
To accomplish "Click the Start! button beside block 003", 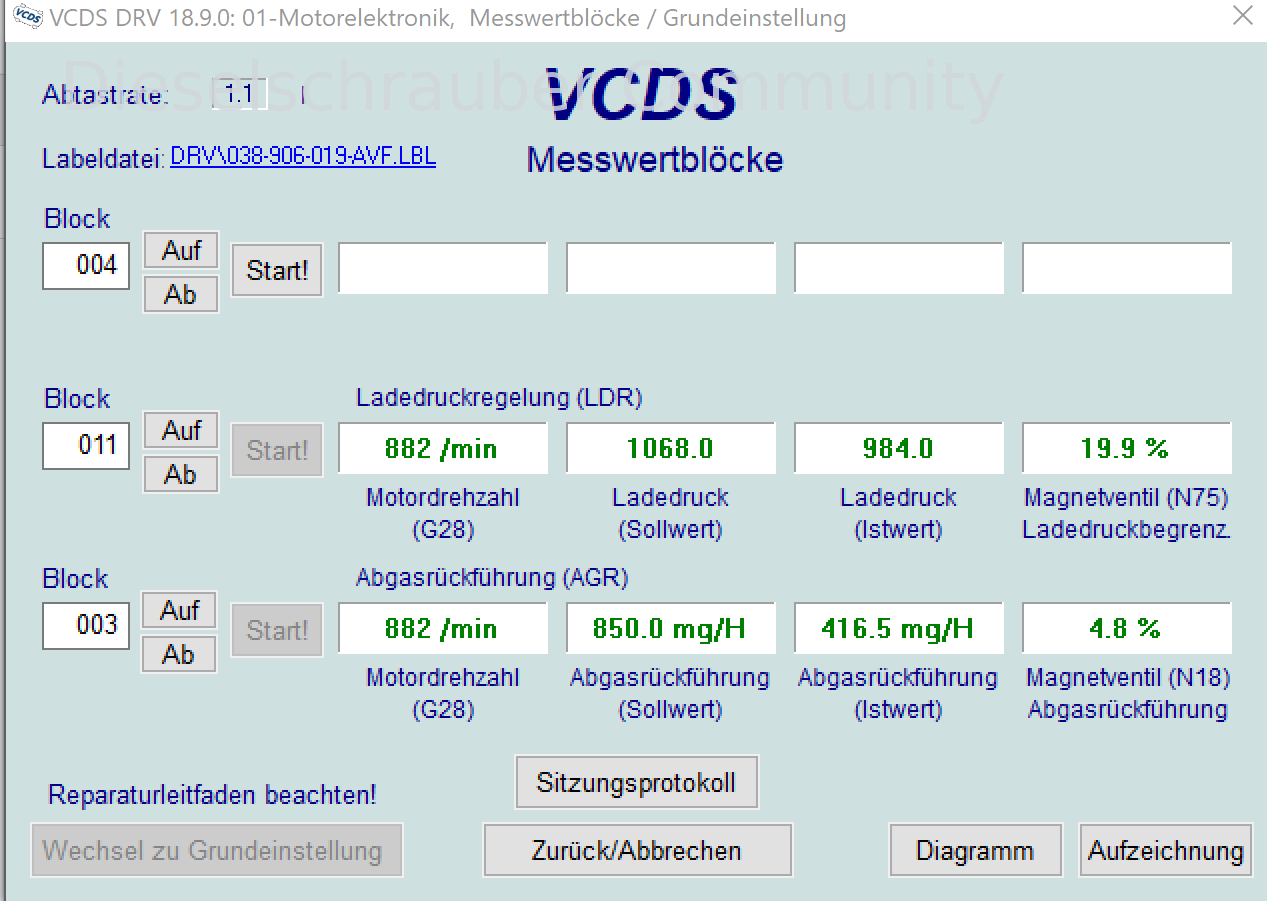I will [277, 631].
